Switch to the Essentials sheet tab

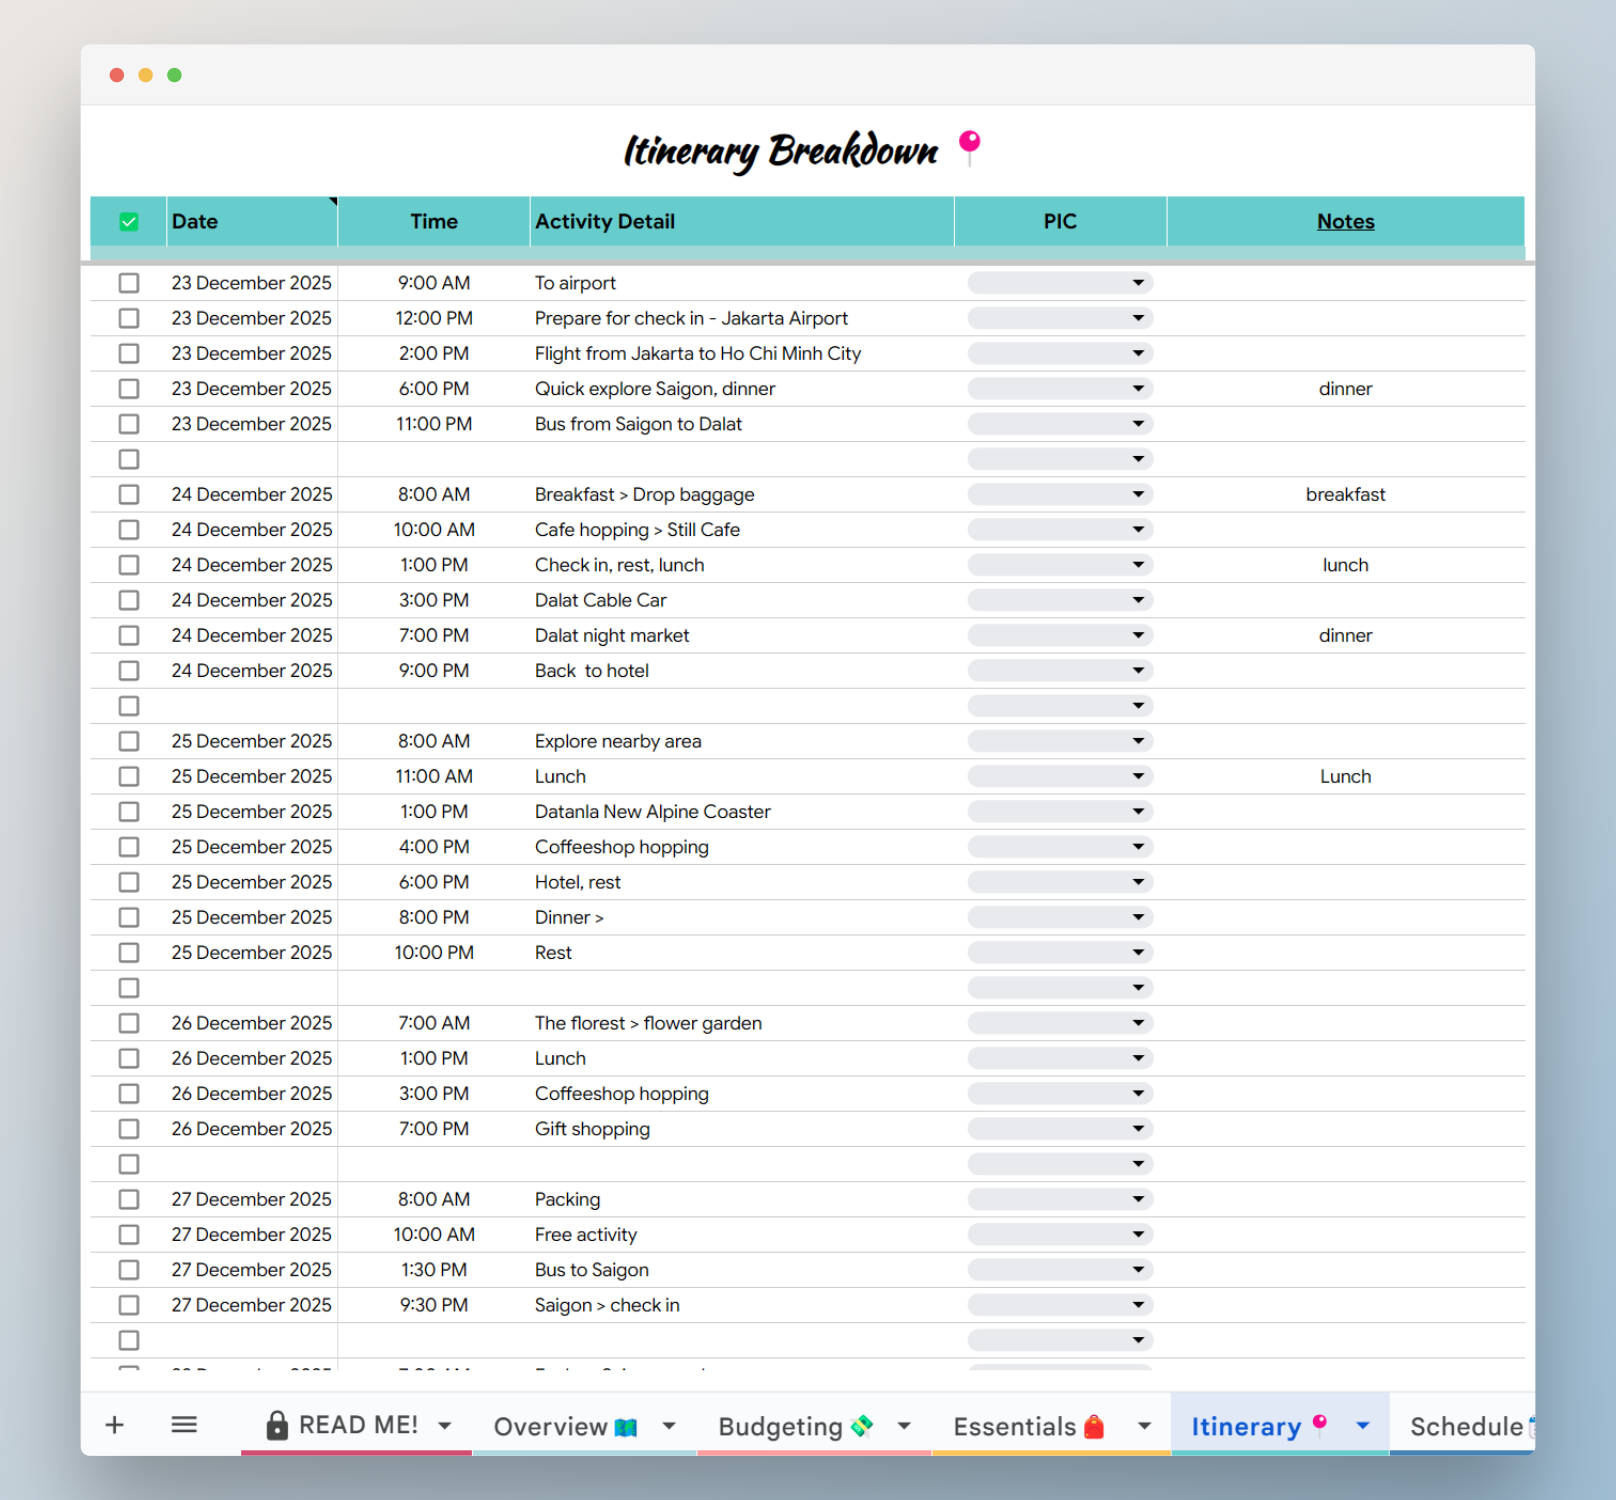[x=1051, y=1425]
